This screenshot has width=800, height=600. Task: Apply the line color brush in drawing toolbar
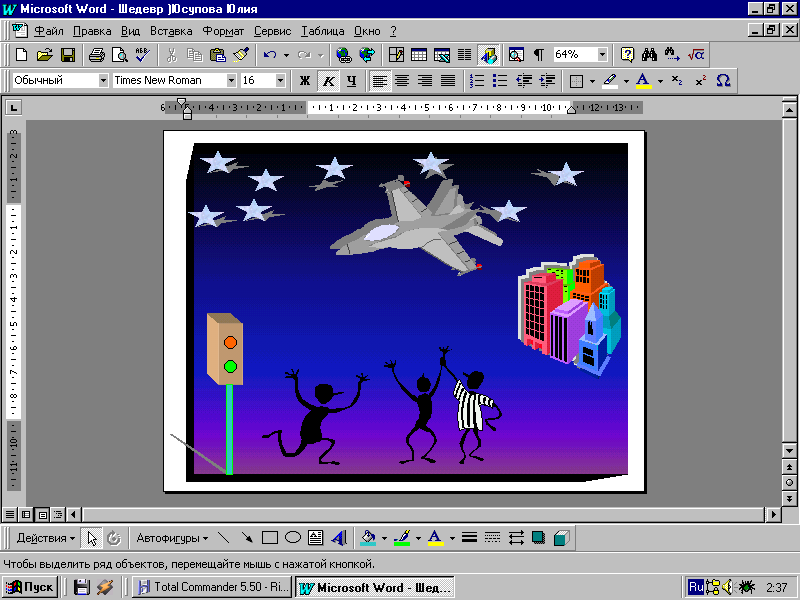(x=402, y=538)
